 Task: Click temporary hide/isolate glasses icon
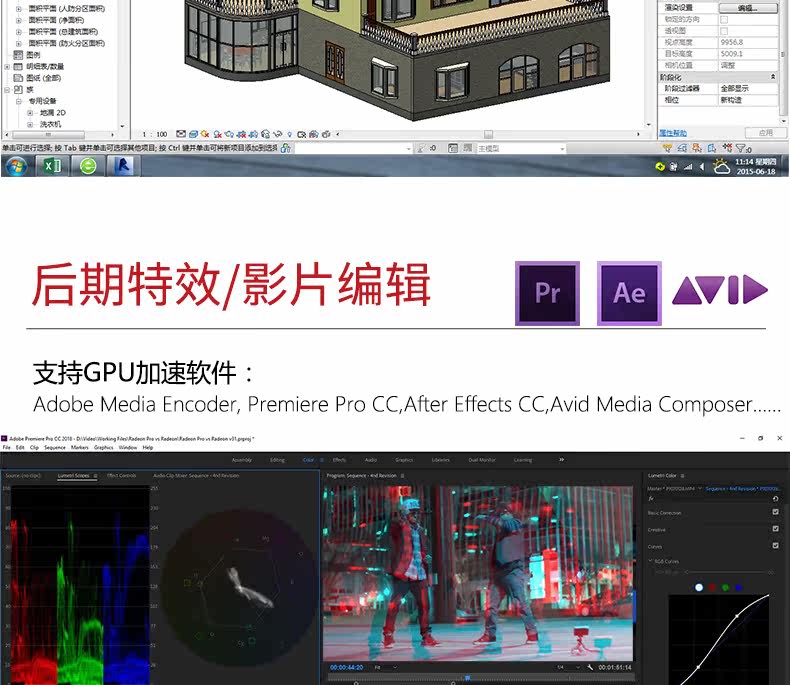pyautogui.click(x=277, y=134)
